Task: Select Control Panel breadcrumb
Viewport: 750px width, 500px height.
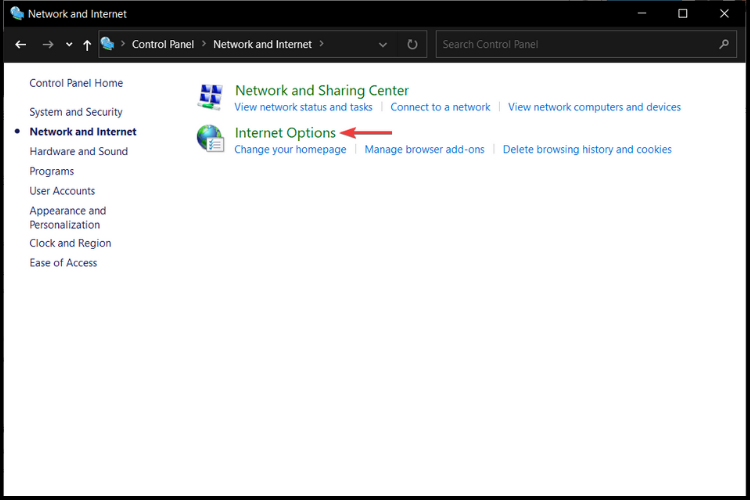Action: [x=163, y=44]
